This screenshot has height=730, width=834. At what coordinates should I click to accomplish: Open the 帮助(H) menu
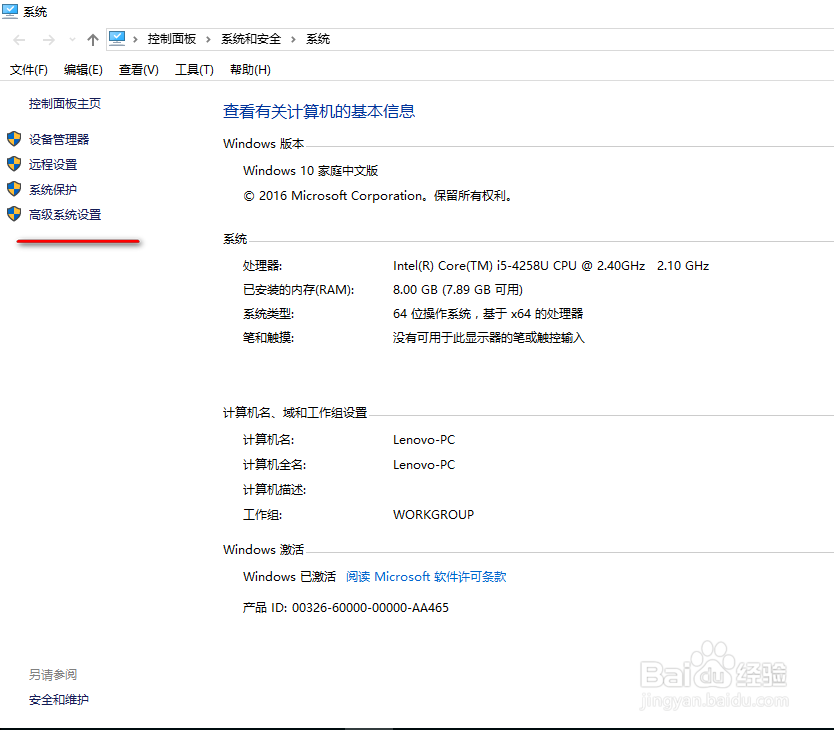pos(250,70)
